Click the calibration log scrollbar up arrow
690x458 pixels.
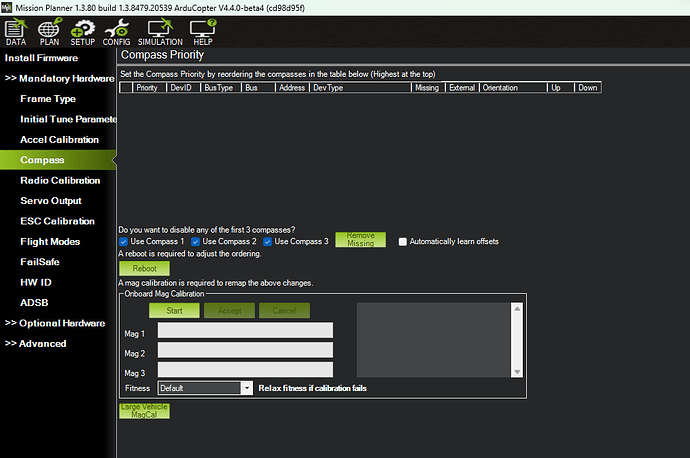pyautogui.click(x=517, y=309)
